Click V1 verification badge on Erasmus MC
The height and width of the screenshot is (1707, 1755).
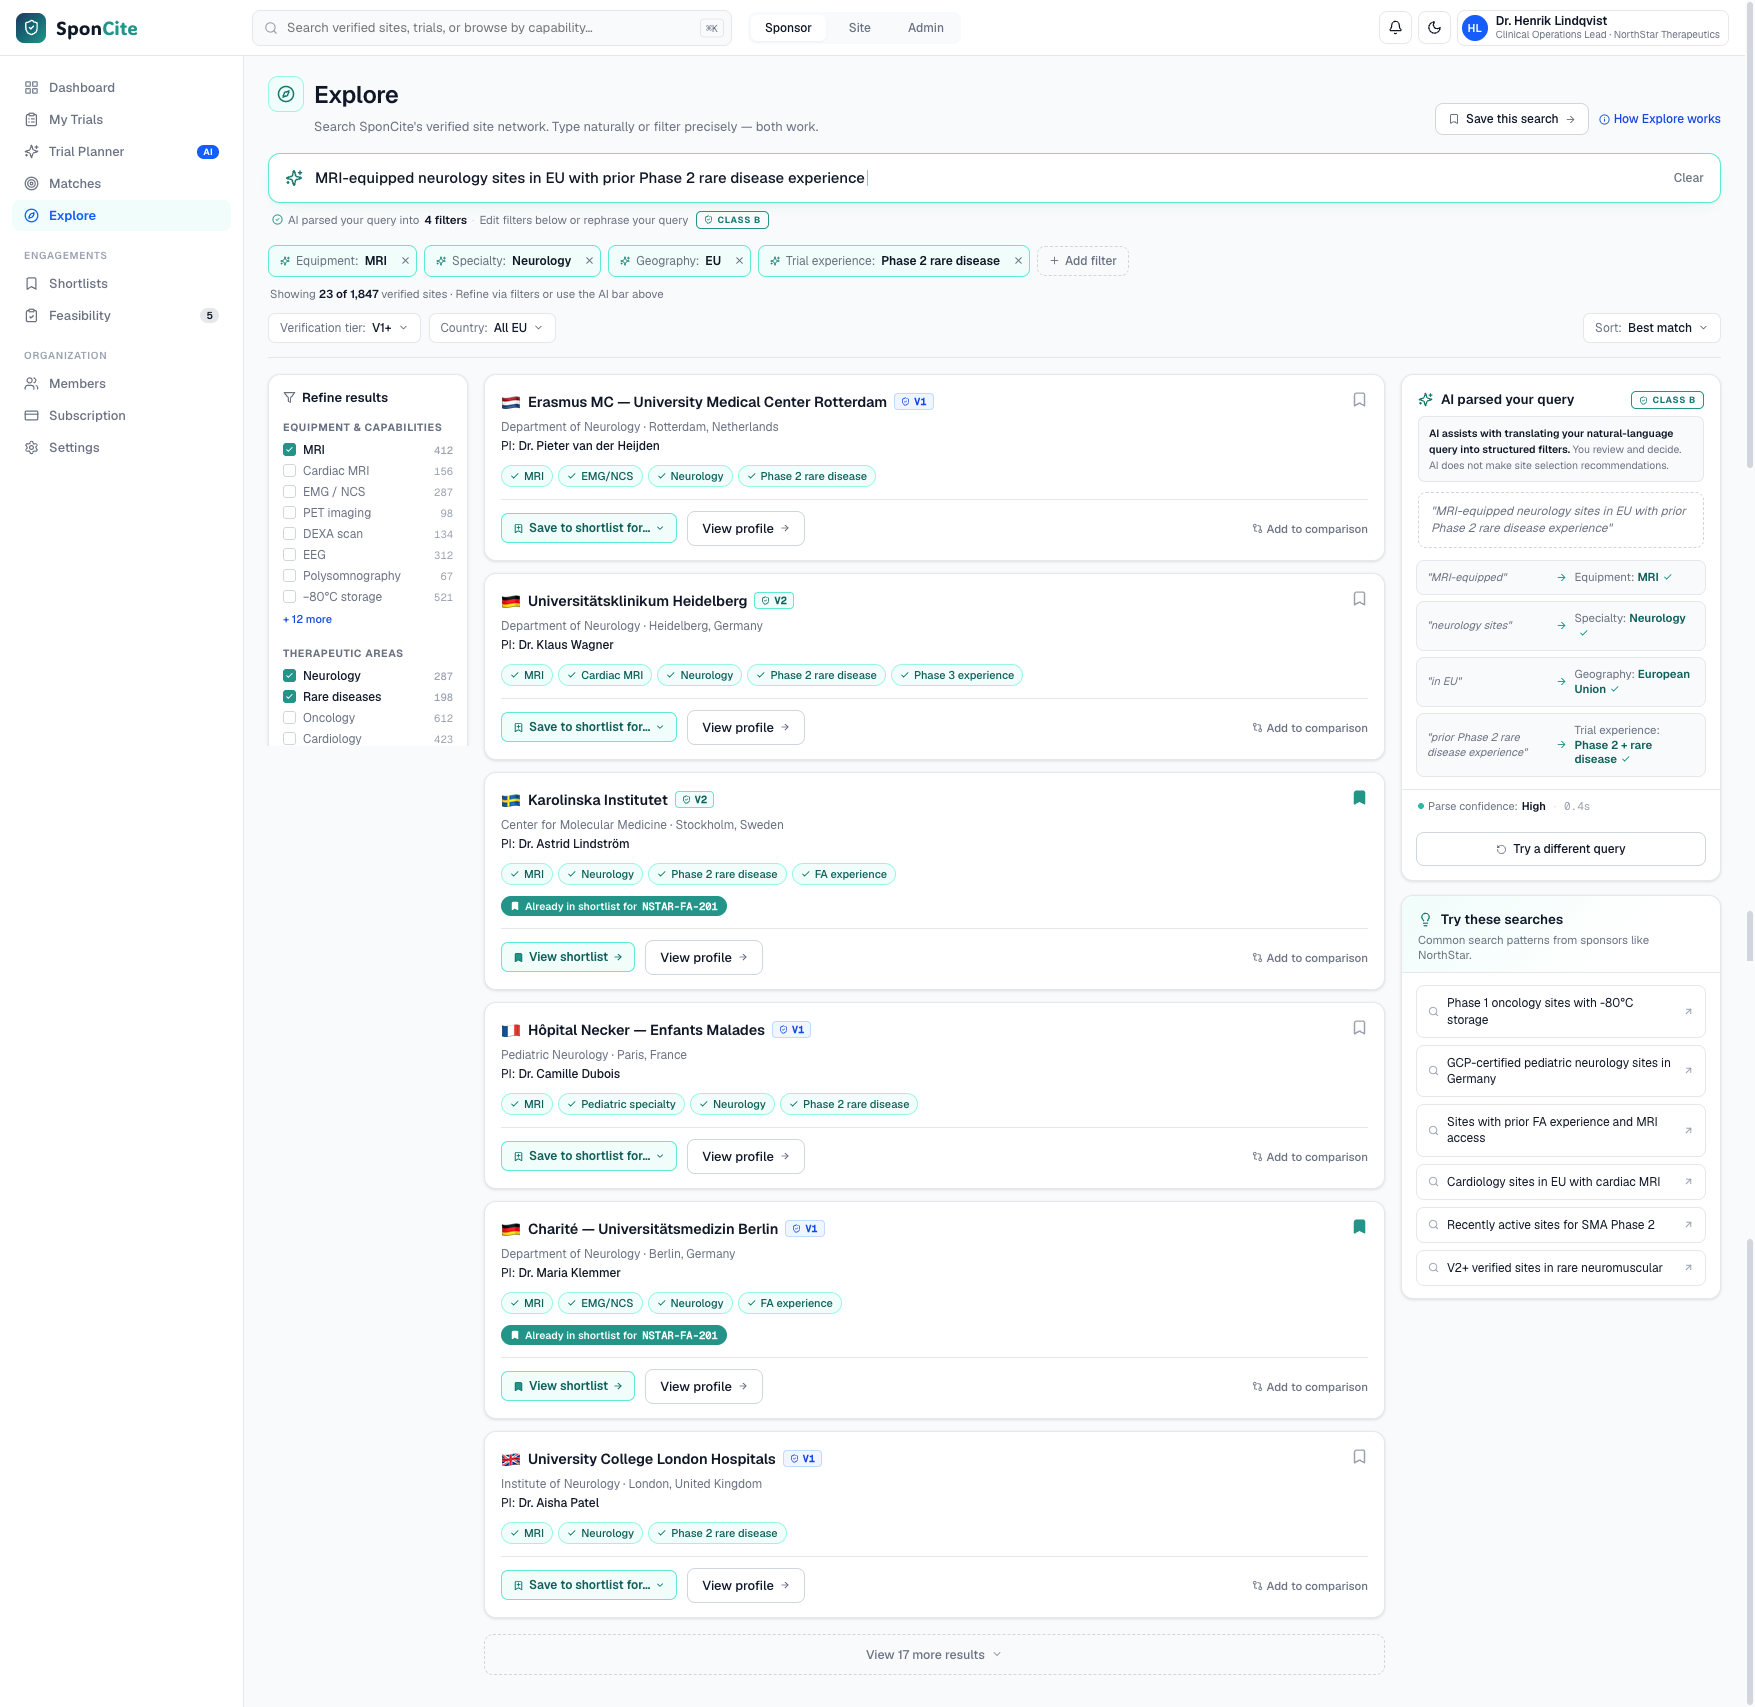coord(914,402)
